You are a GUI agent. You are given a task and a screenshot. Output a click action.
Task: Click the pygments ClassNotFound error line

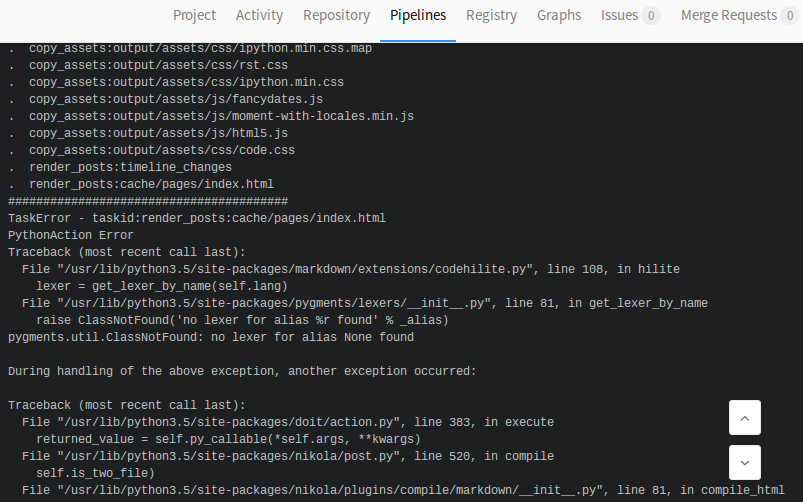point(210,337)
